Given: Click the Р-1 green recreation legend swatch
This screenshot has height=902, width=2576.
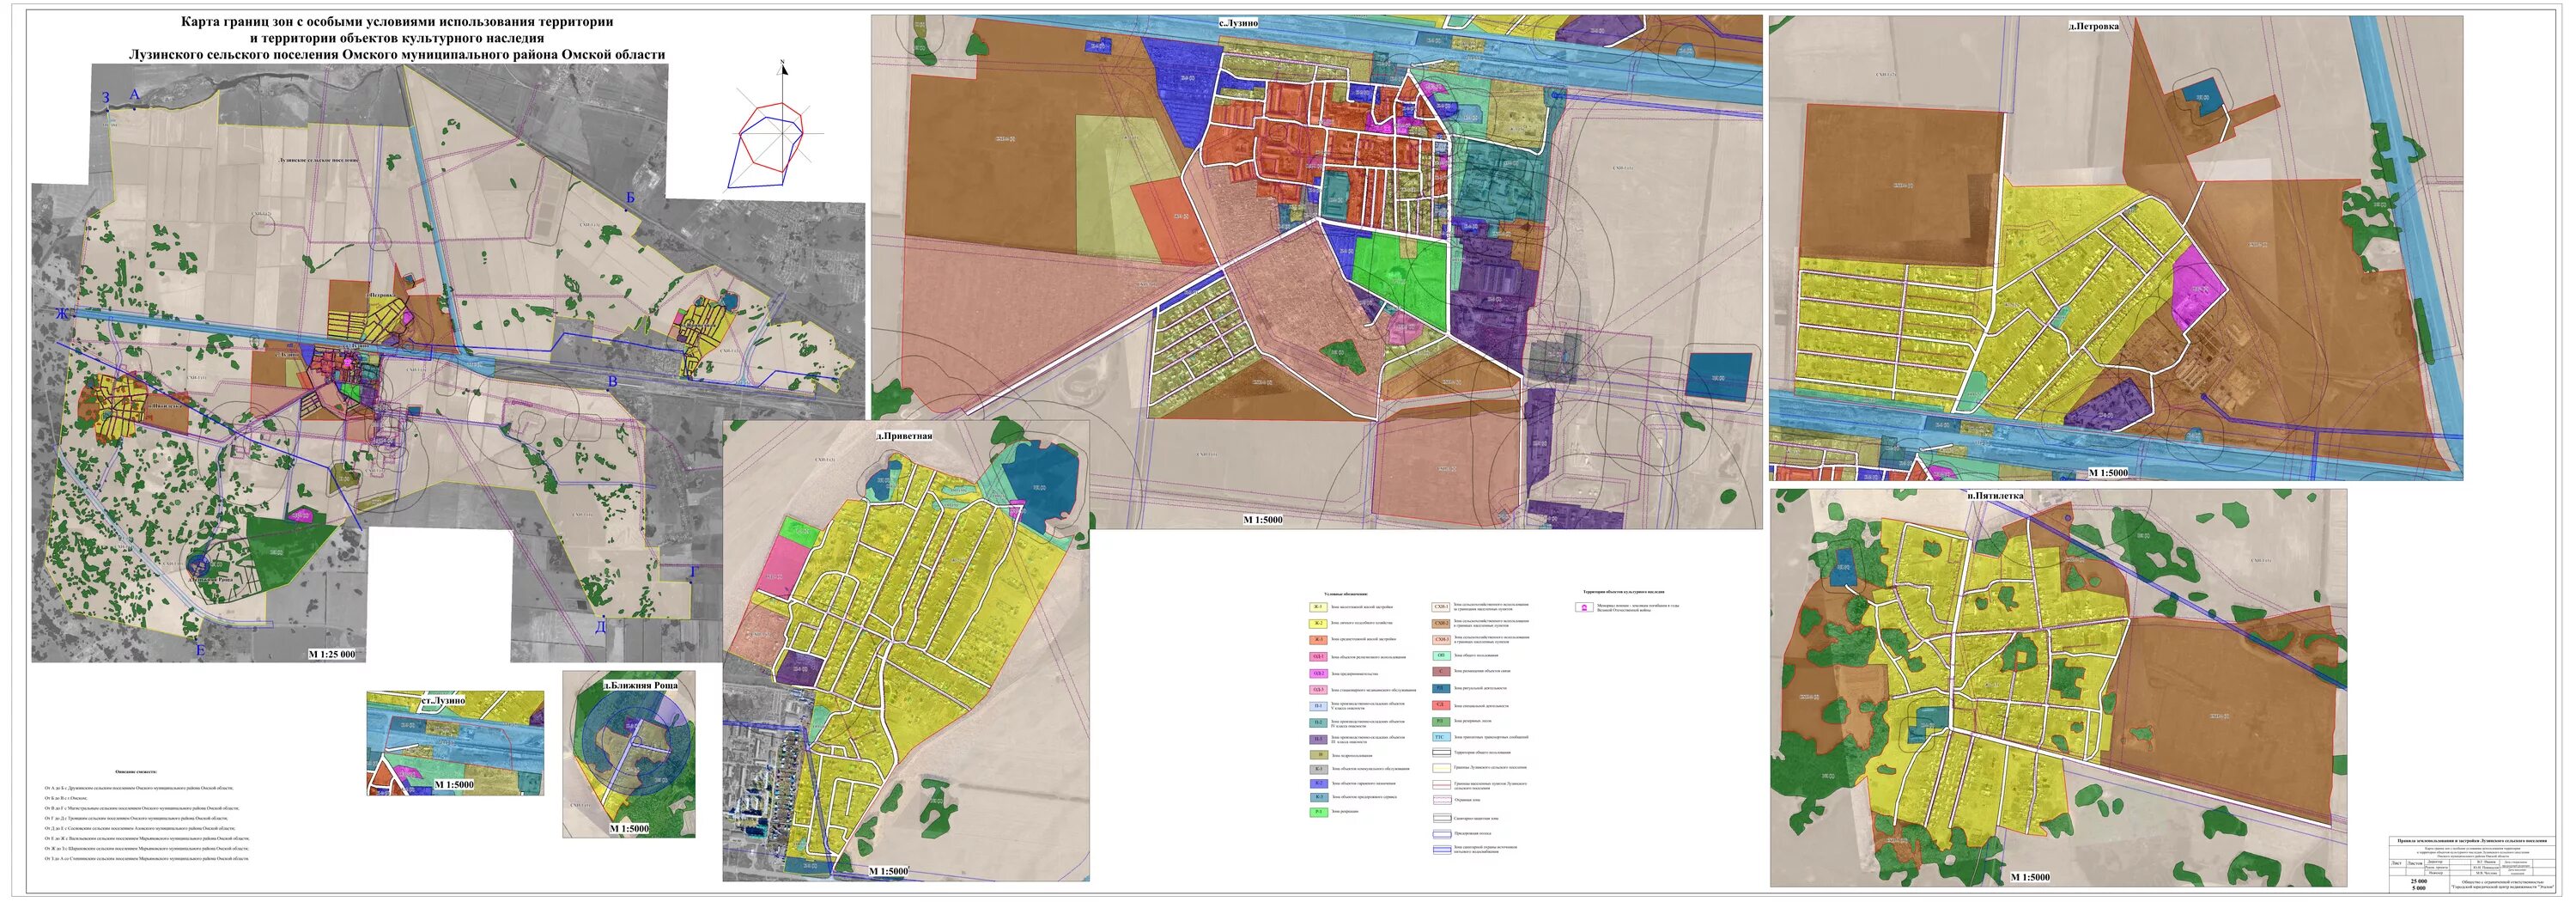Looking at the screenshot, I should (x=1319, y=812).
